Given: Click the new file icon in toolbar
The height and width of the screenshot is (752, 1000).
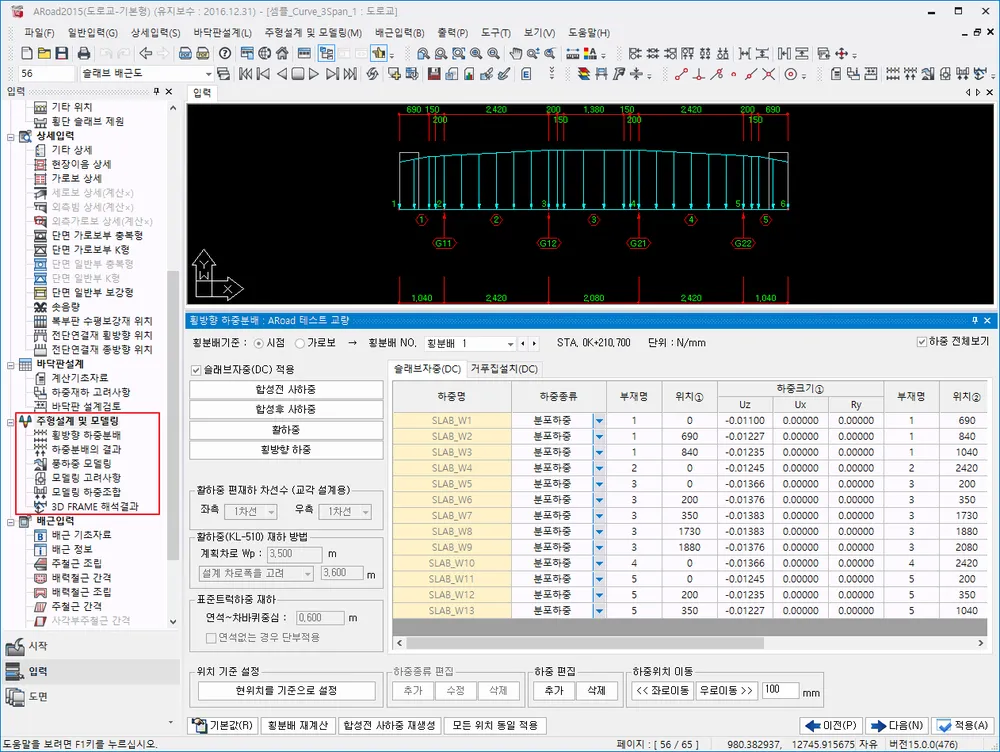Looking at the screenshot, I should 27,54.
